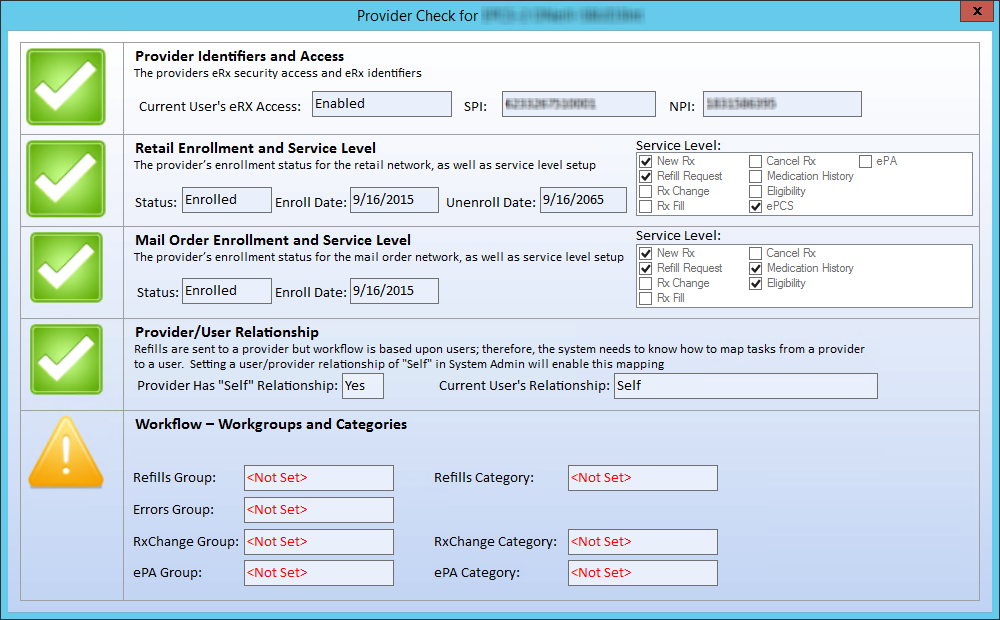Click the RxChange Category field

pos(643,542)
